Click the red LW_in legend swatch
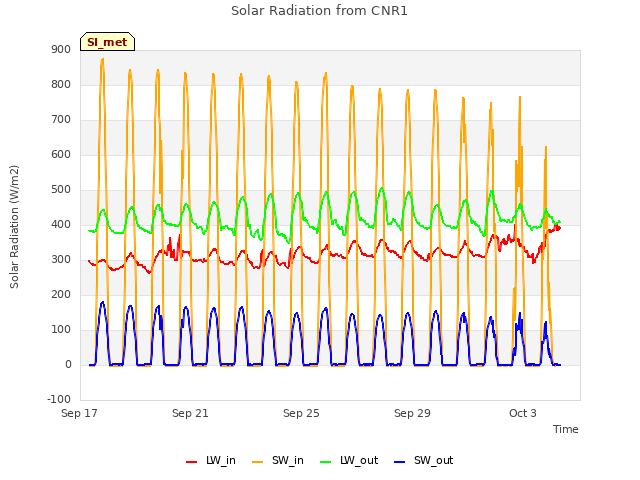This screenshot has width=640, height=480. pyautogui.click(x=191, y=462)
